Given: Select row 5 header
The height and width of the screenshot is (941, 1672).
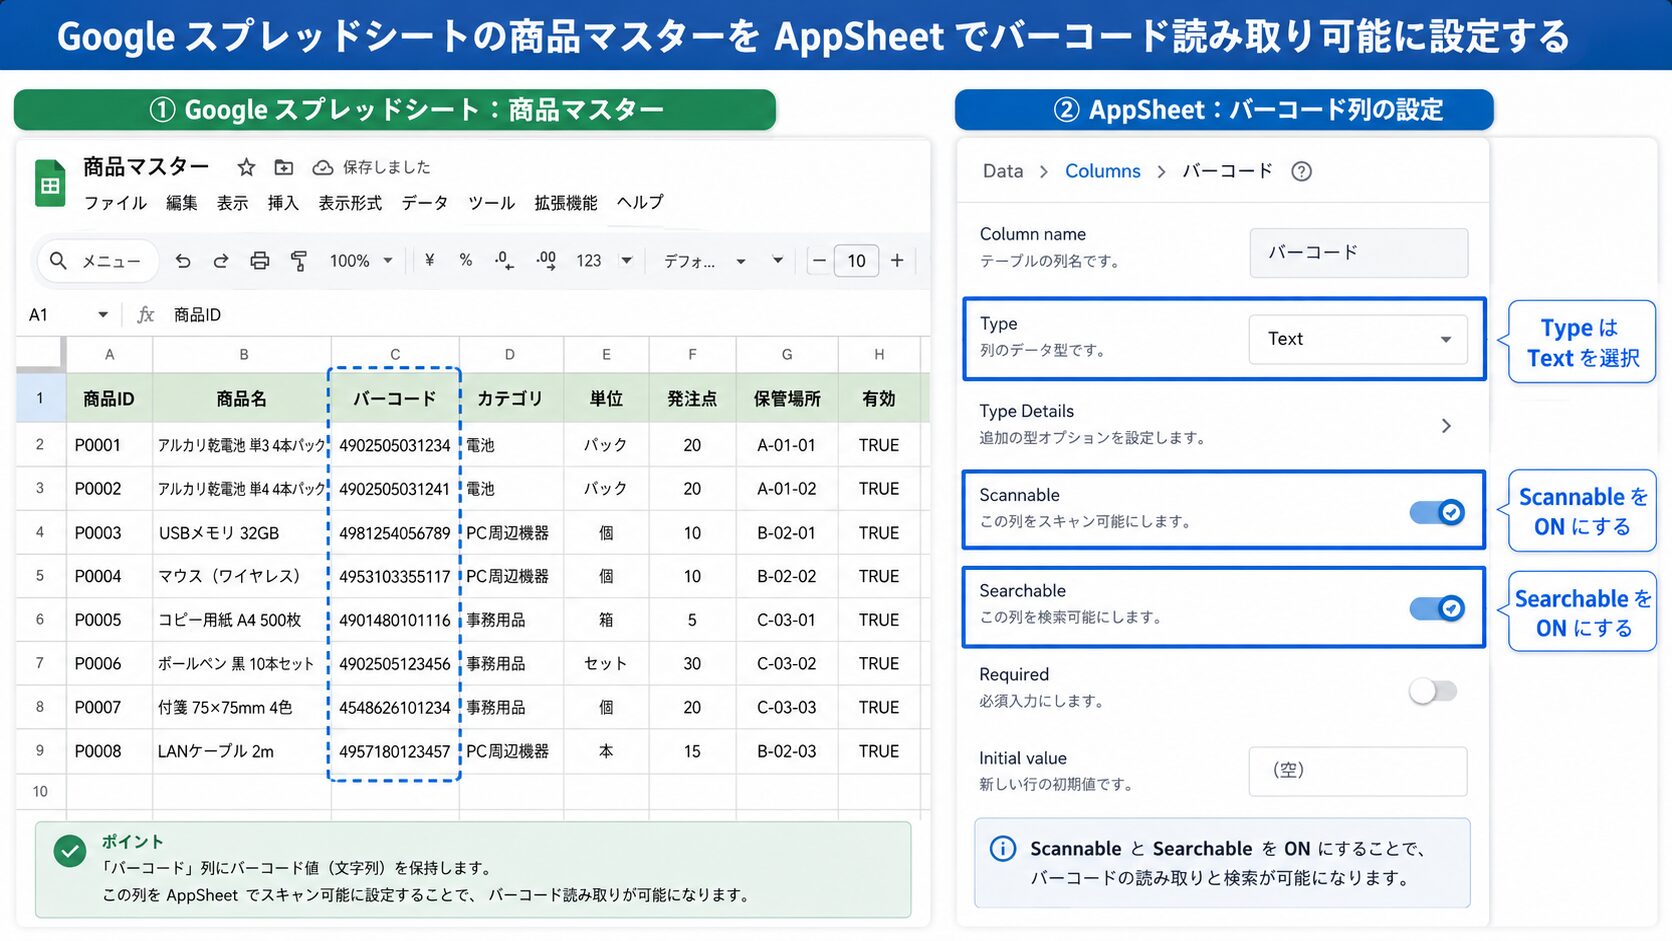Looking at the screenshot, I should click(40, 576).
